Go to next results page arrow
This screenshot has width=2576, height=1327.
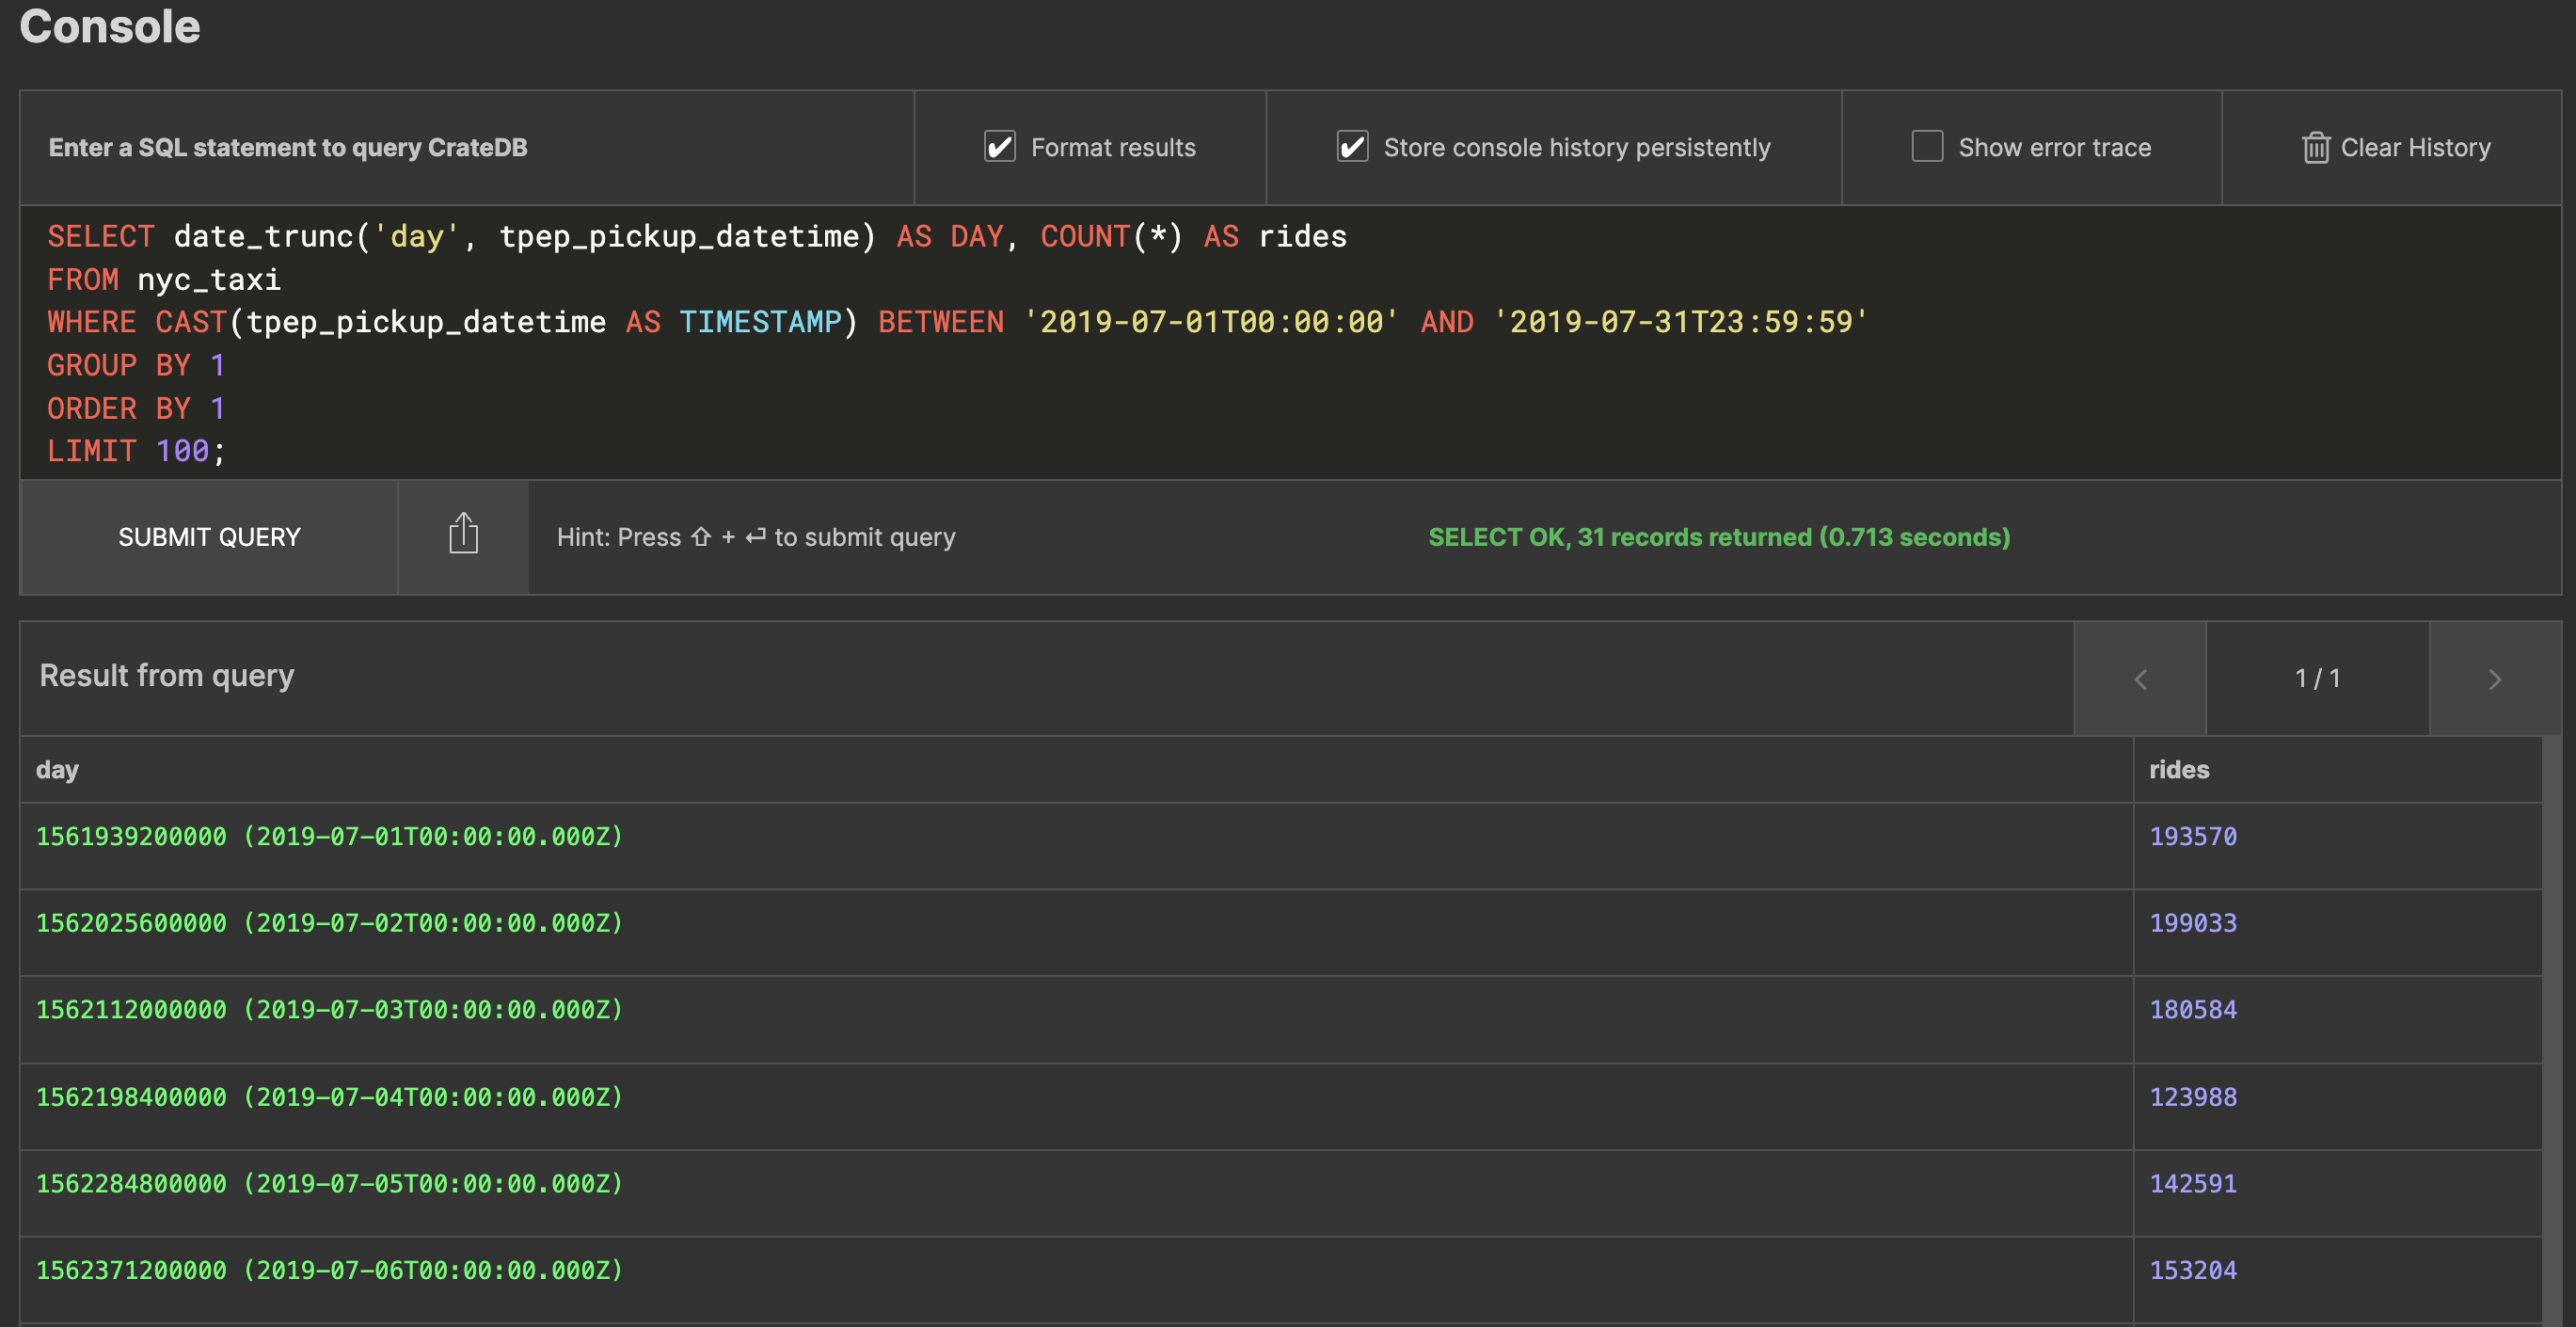(2495, 679)
